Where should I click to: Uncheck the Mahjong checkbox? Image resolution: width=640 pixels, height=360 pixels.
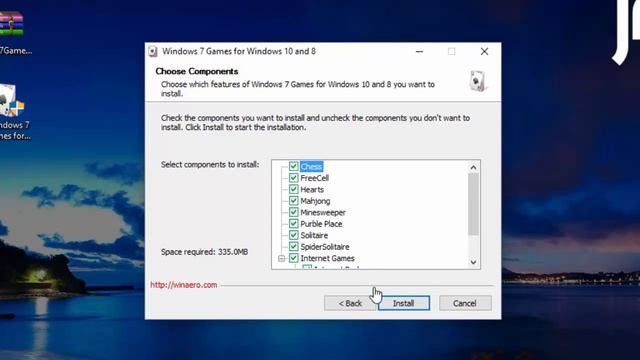click(x=293, y=200)
